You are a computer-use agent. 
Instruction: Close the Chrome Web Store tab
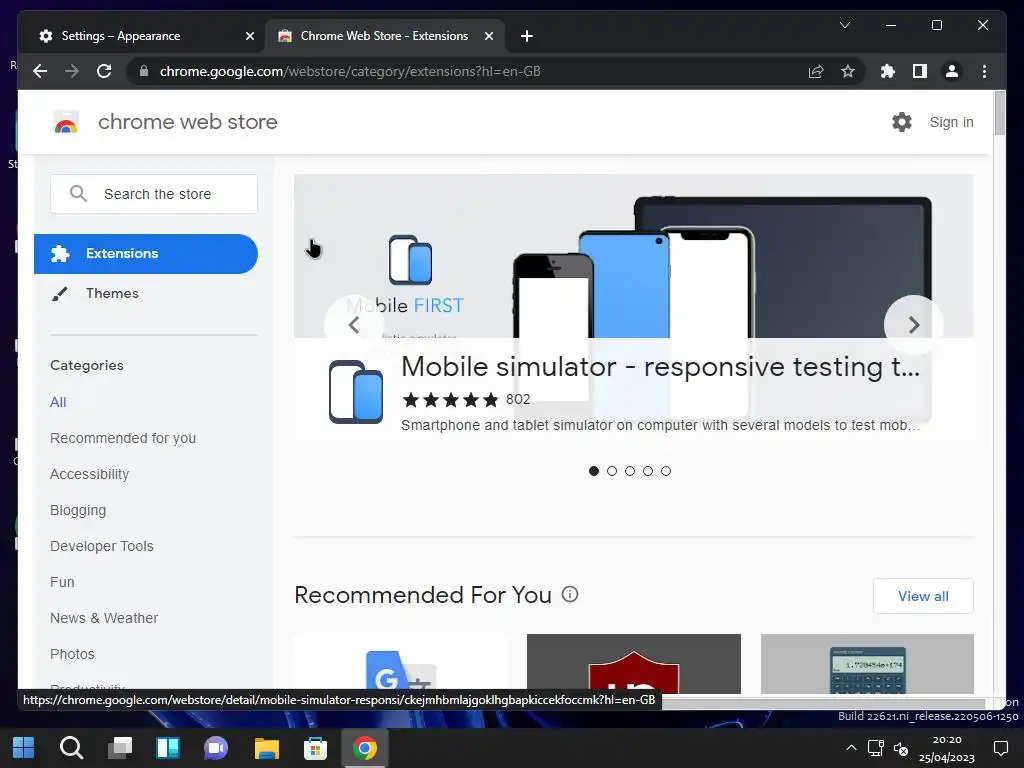[x=488, y=36]
